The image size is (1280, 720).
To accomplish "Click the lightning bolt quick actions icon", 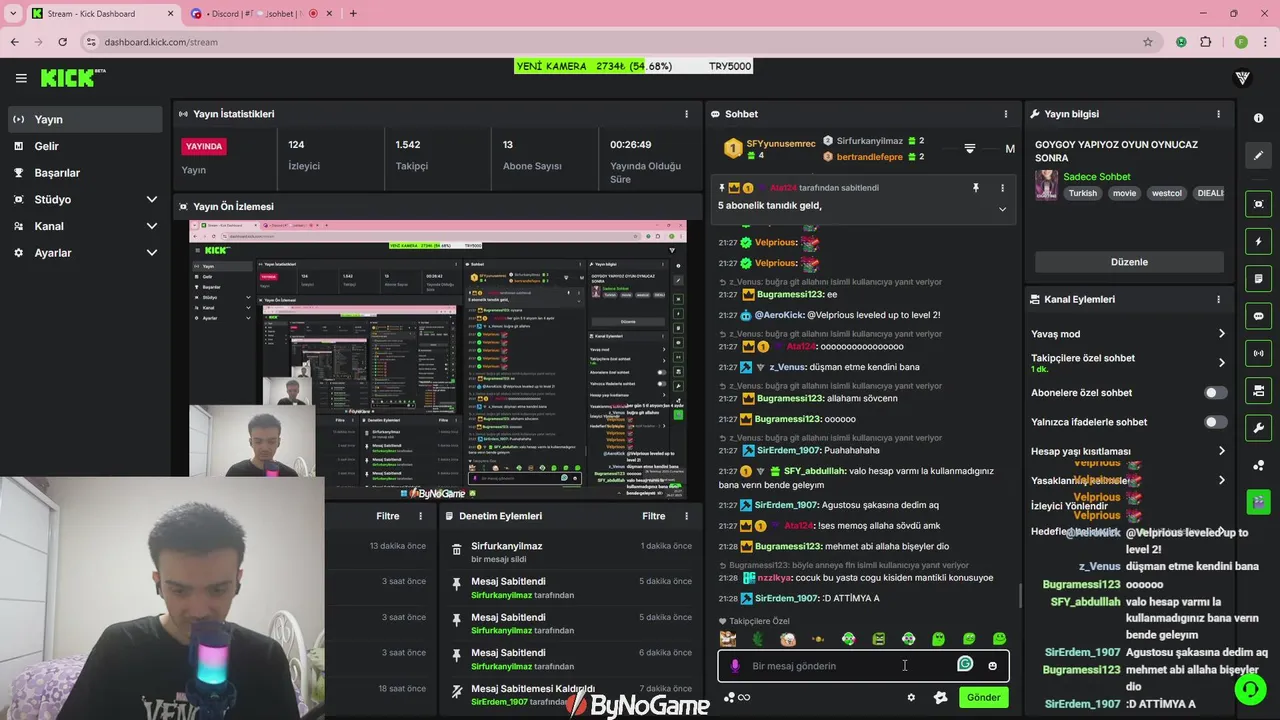I will 1258,241.
